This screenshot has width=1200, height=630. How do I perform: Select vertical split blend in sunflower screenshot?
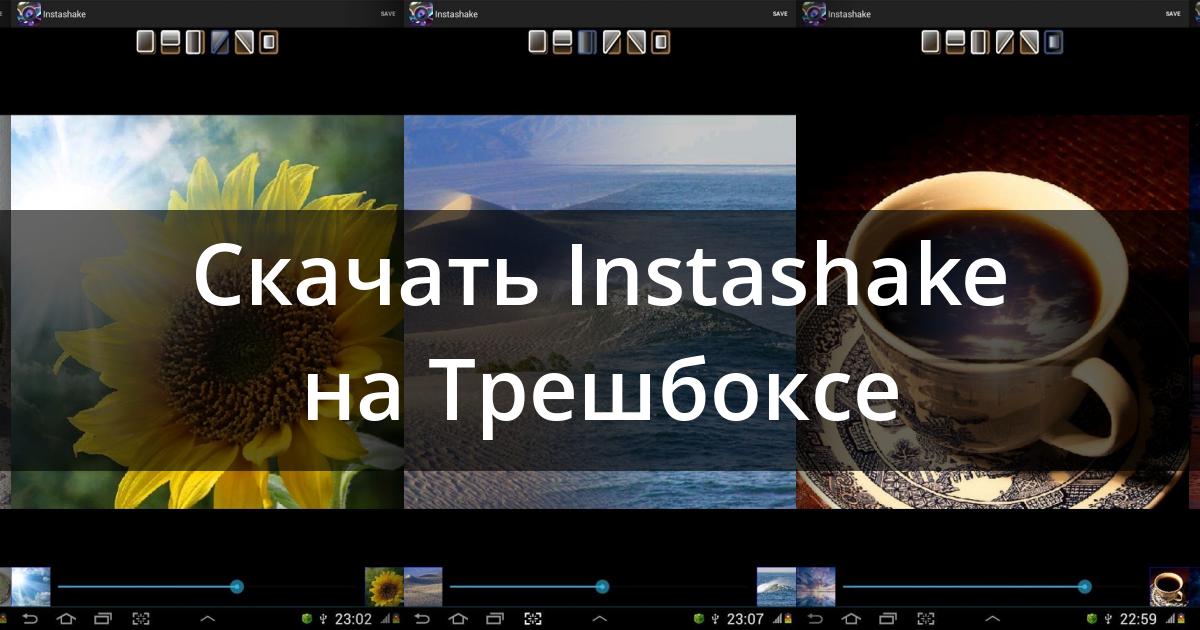[x=195, y=42]
